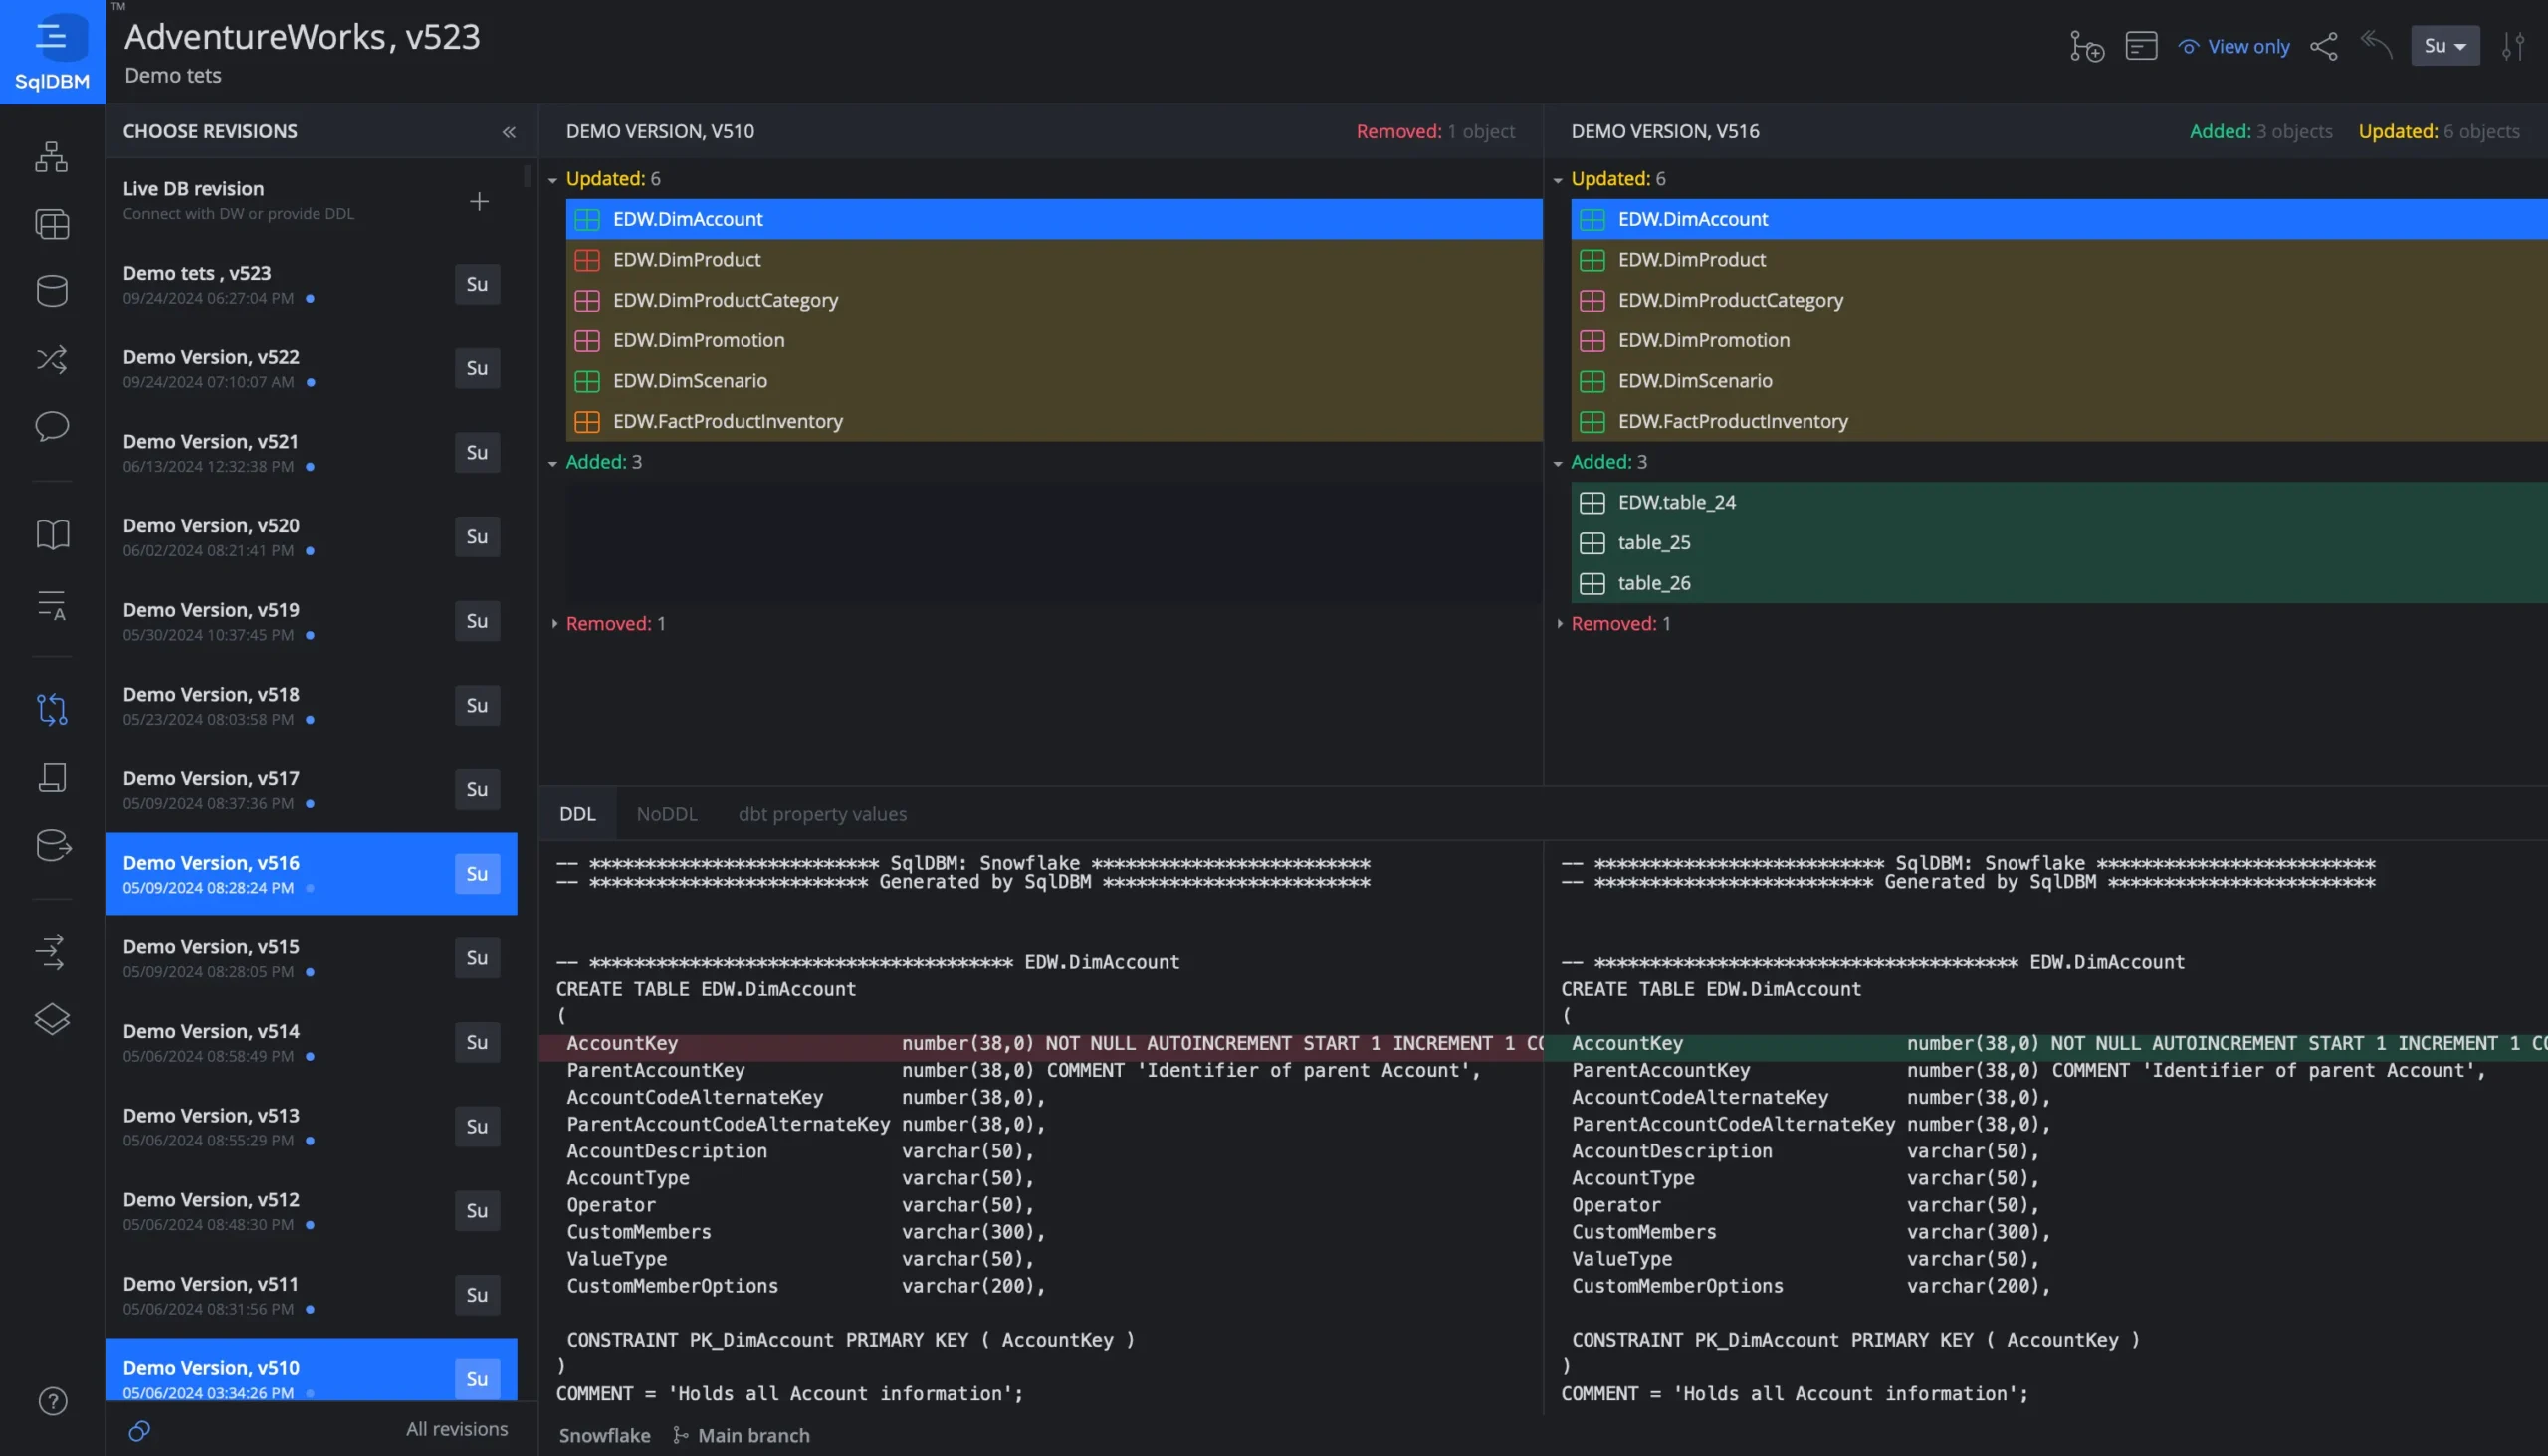2548x1456 pixels.
Task: Click the link icon beside All revisions
Action: (139, 1431)
